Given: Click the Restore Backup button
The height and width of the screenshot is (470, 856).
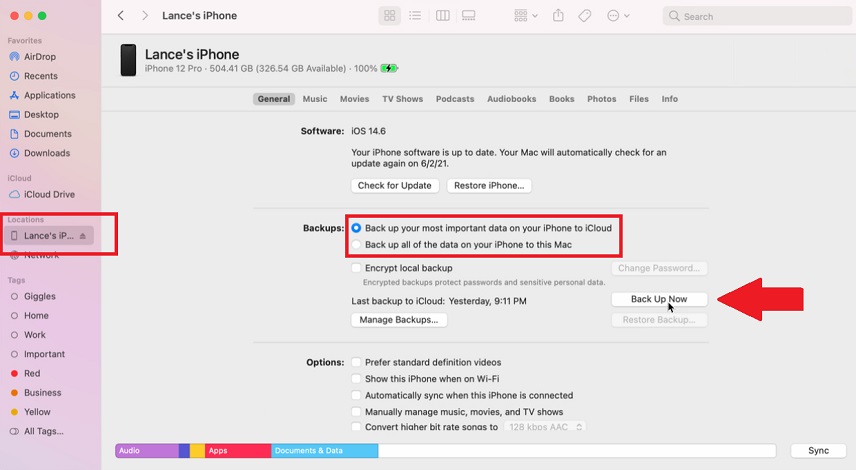Looking at the screenshot, I should coord(659,320).
